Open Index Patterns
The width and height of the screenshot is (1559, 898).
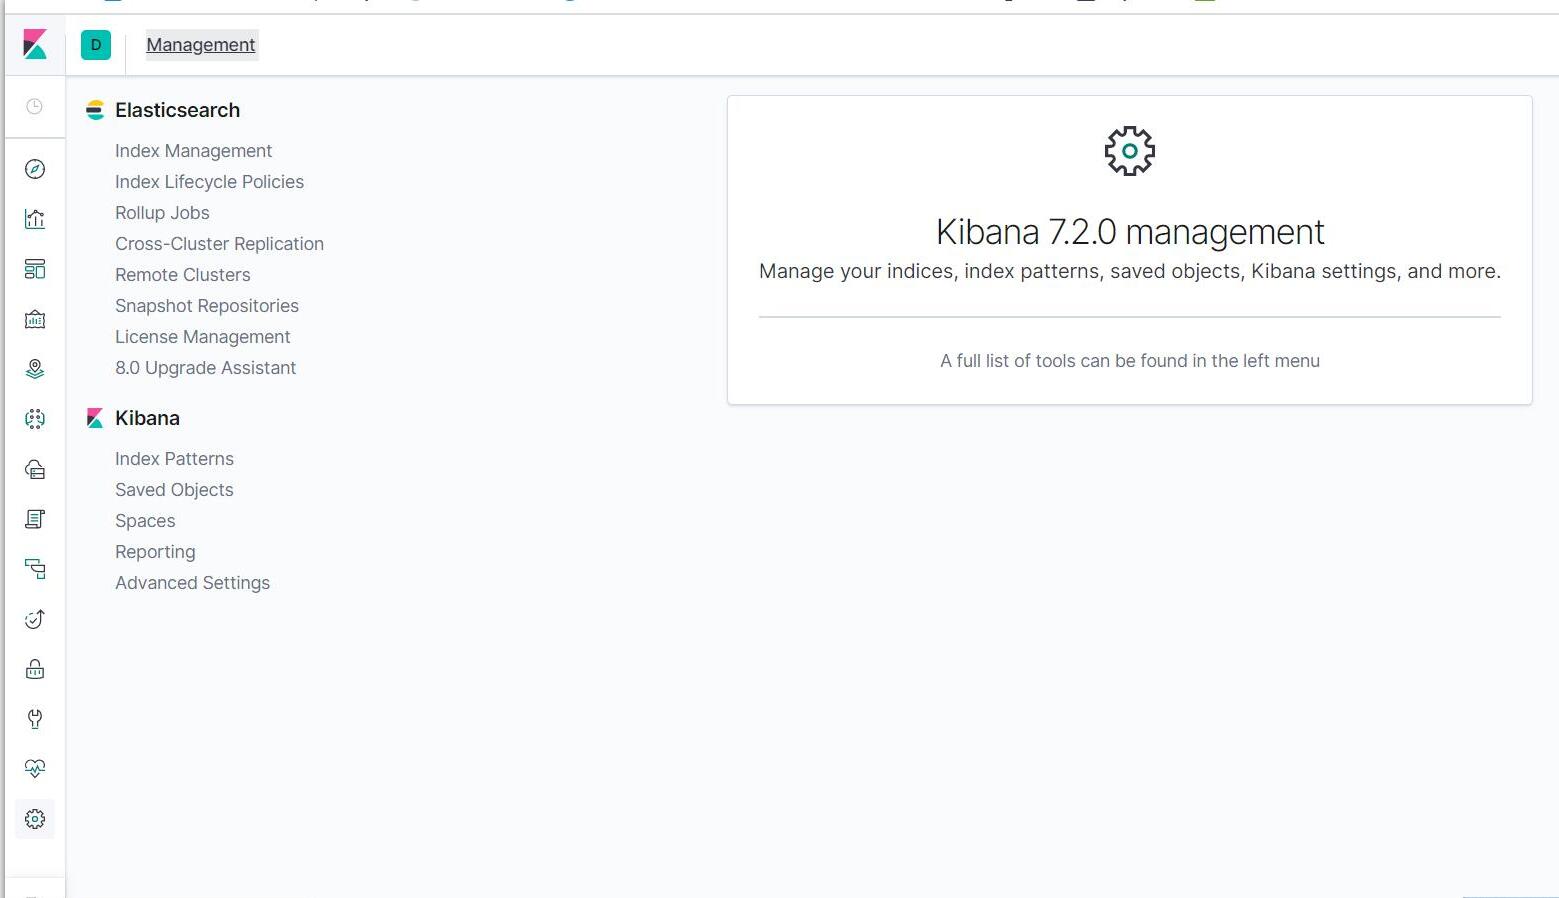[x=174, y=459]
